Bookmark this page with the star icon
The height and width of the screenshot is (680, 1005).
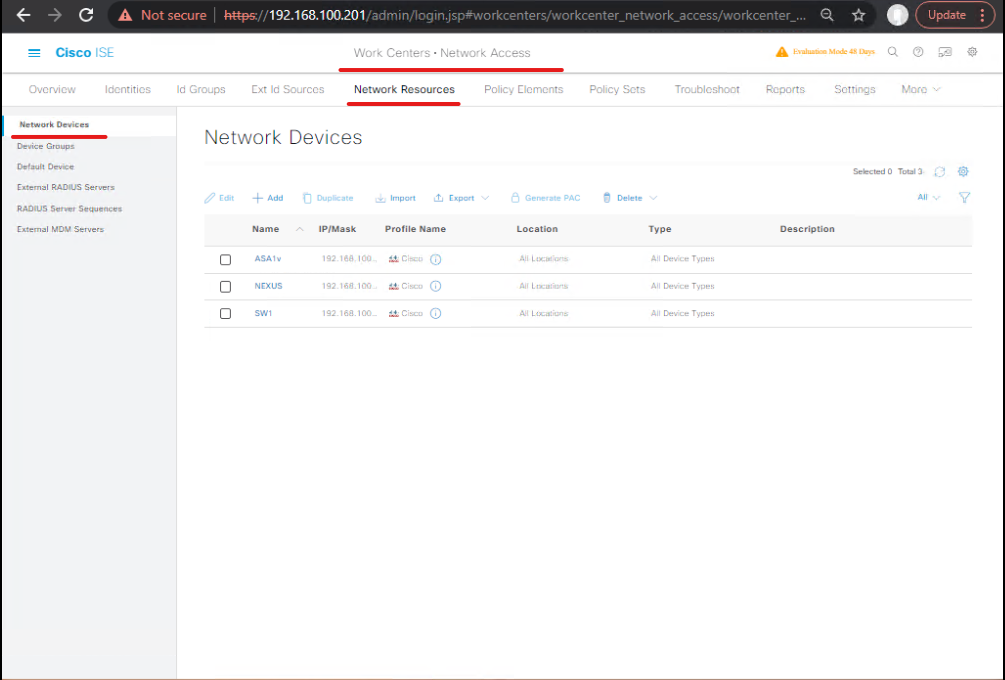tap(859, 15)
